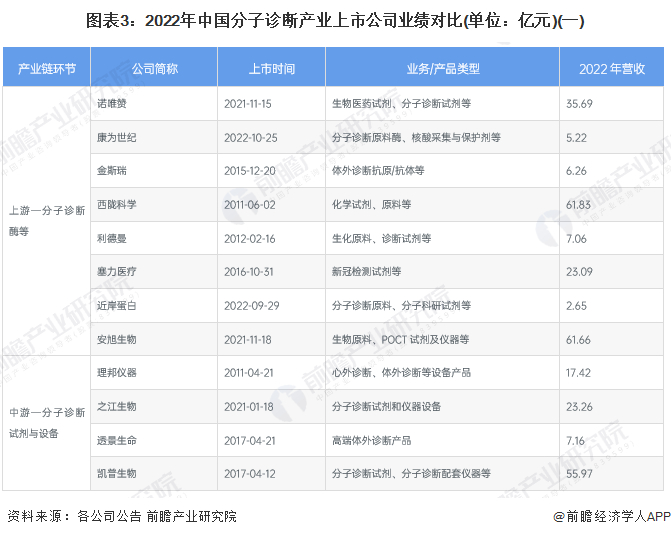Click revenue value 61.83
Viewport: 671px width, 537px height.
(578, 205)
